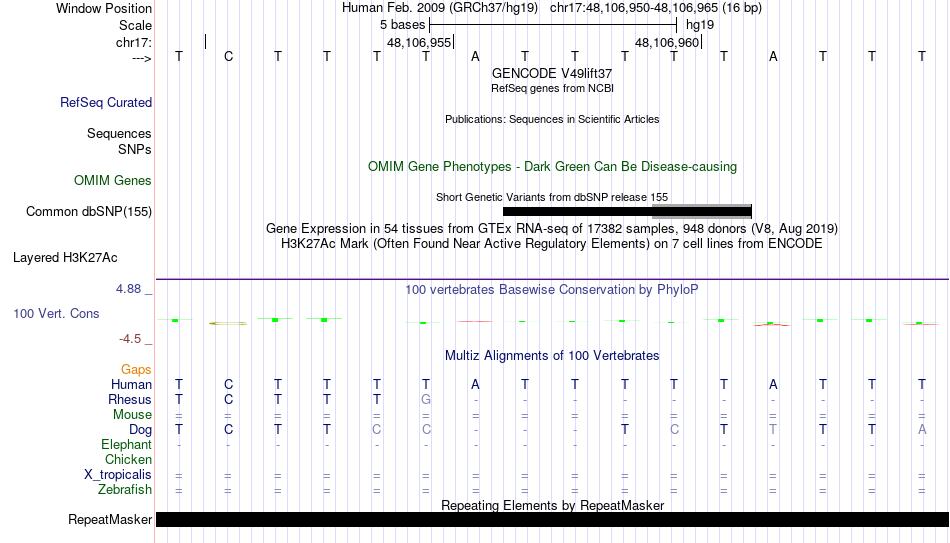Click Short Genetic Variants from dbSNP title
Screen dimensions: 950x543
click(x=552, y=197)
